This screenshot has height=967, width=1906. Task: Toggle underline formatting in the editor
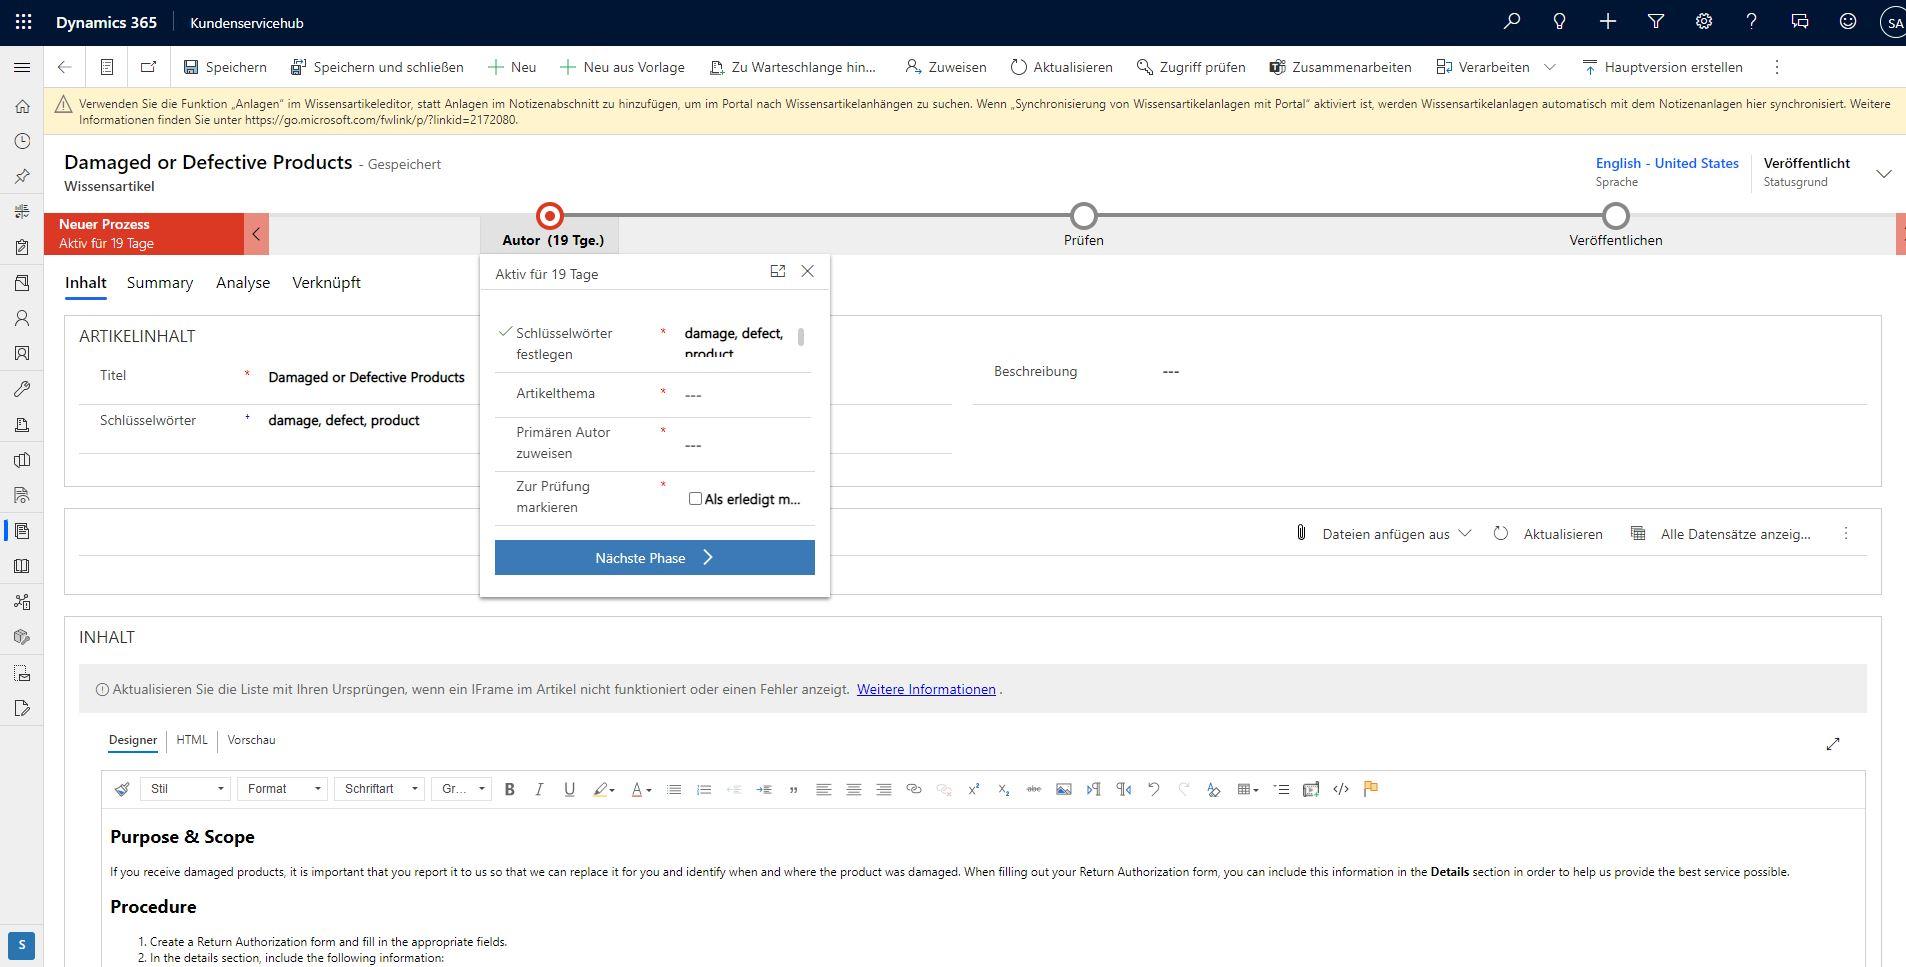569,789
